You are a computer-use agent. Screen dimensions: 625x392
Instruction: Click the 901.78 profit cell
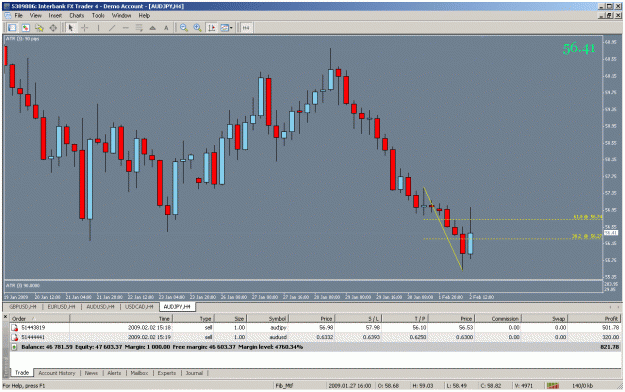(610, 327)
